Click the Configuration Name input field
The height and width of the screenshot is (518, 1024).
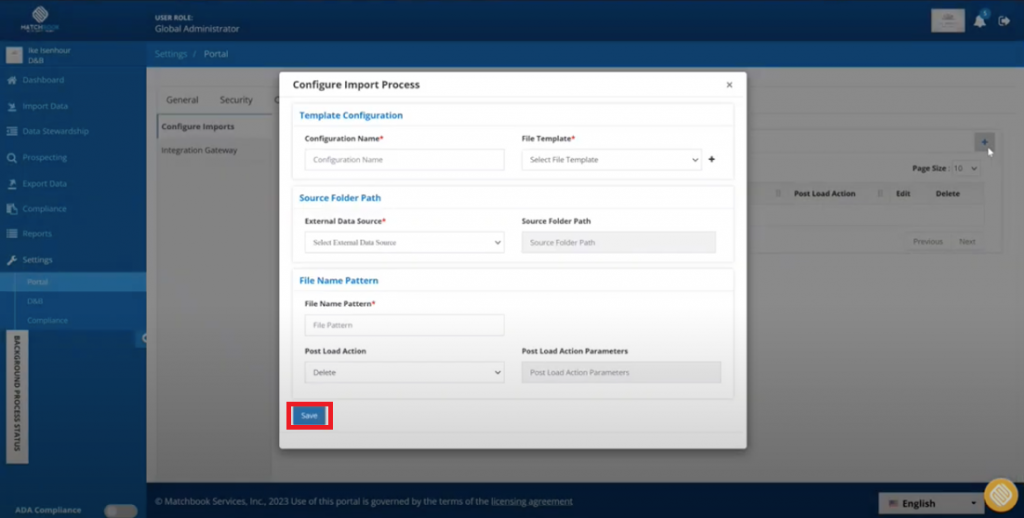404,160
